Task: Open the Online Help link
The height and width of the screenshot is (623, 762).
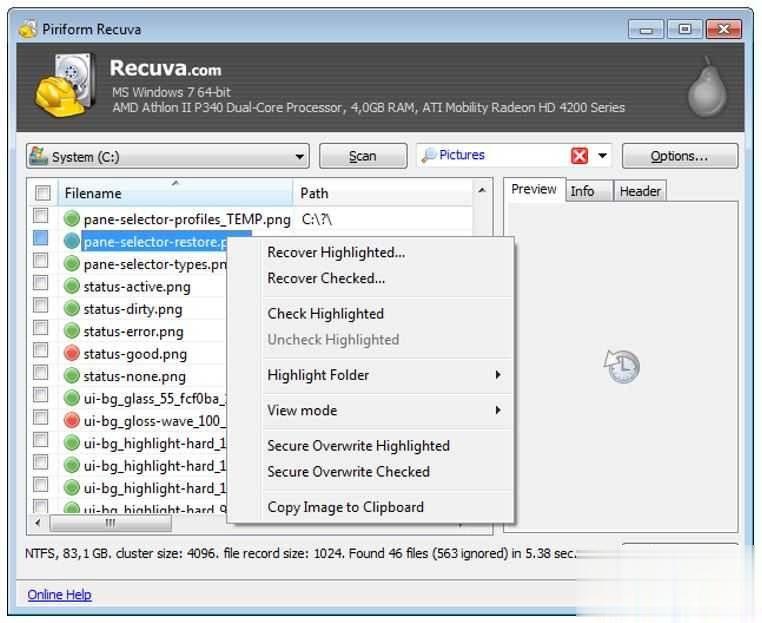Action: click(59, 595)
